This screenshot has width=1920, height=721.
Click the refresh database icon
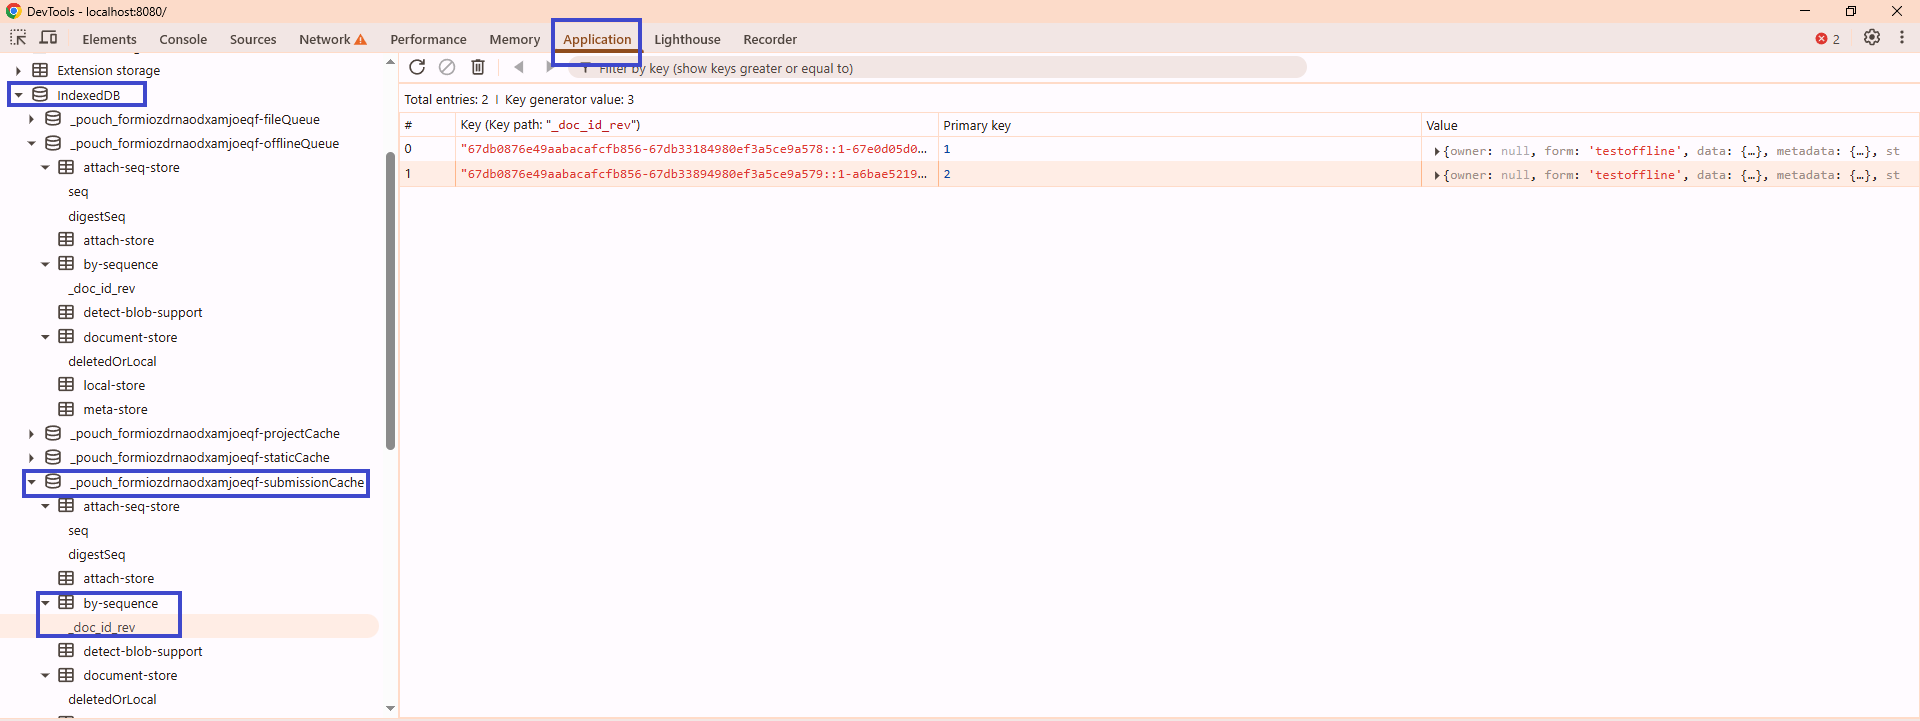coord(417,67)
